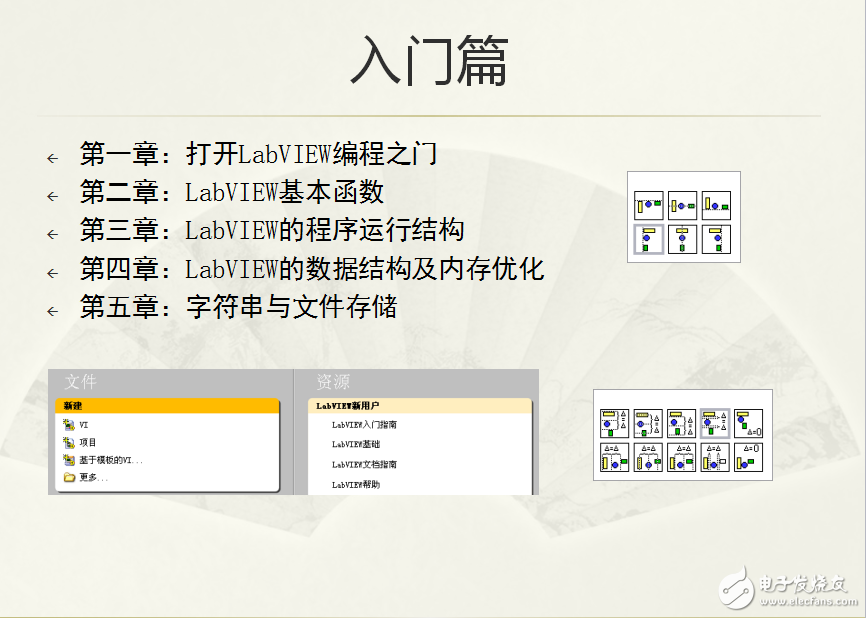Choose the Δ=0 compress spacing icon
Viewport: 866px width, 618px height.
tap(748, 423)
